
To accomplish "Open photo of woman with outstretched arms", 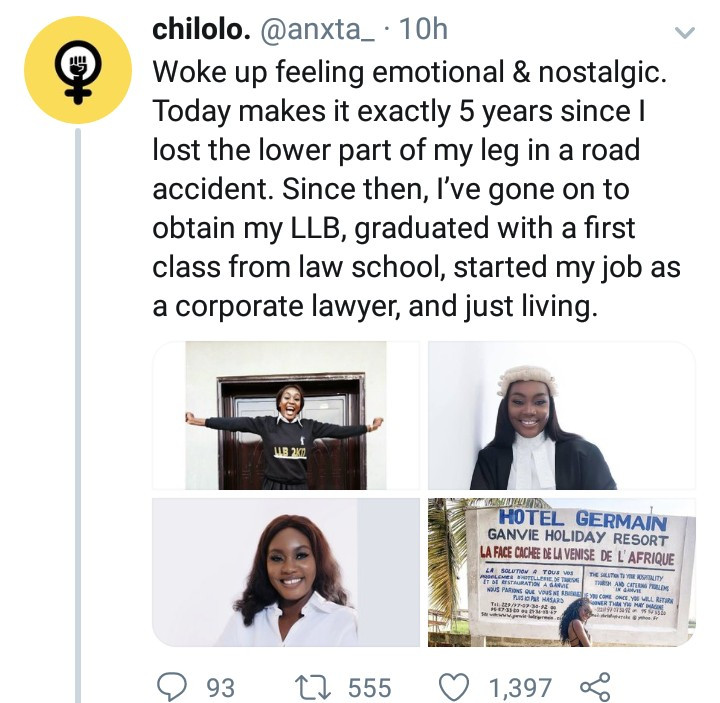I will point(285,415).
